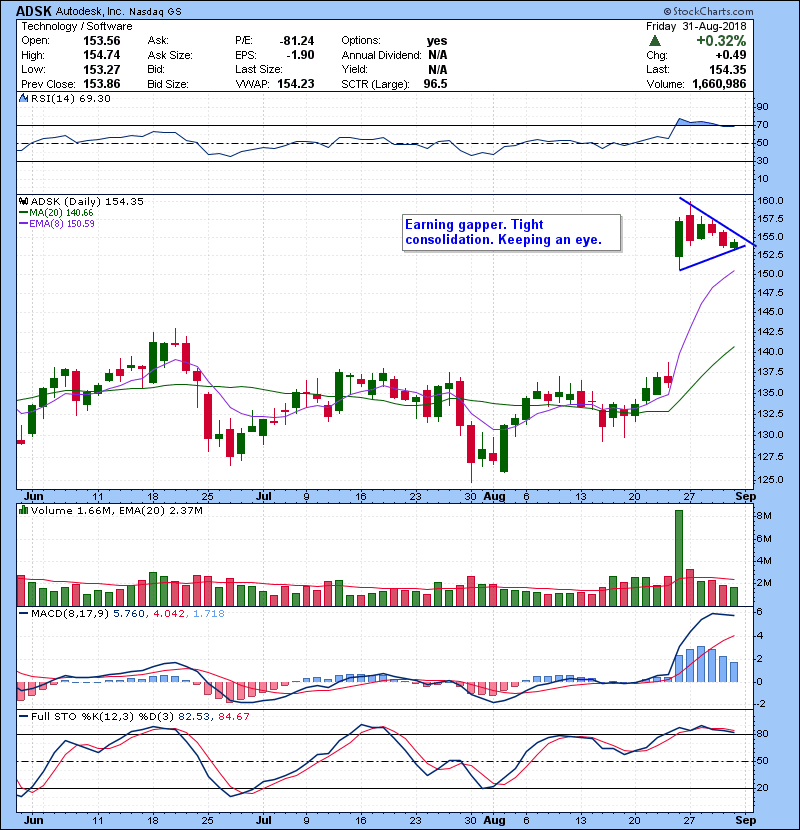This screenshot has width=800, height=830.
Task: Click the Friday 31-Aug-2018 date
Action: pos(696,26)
